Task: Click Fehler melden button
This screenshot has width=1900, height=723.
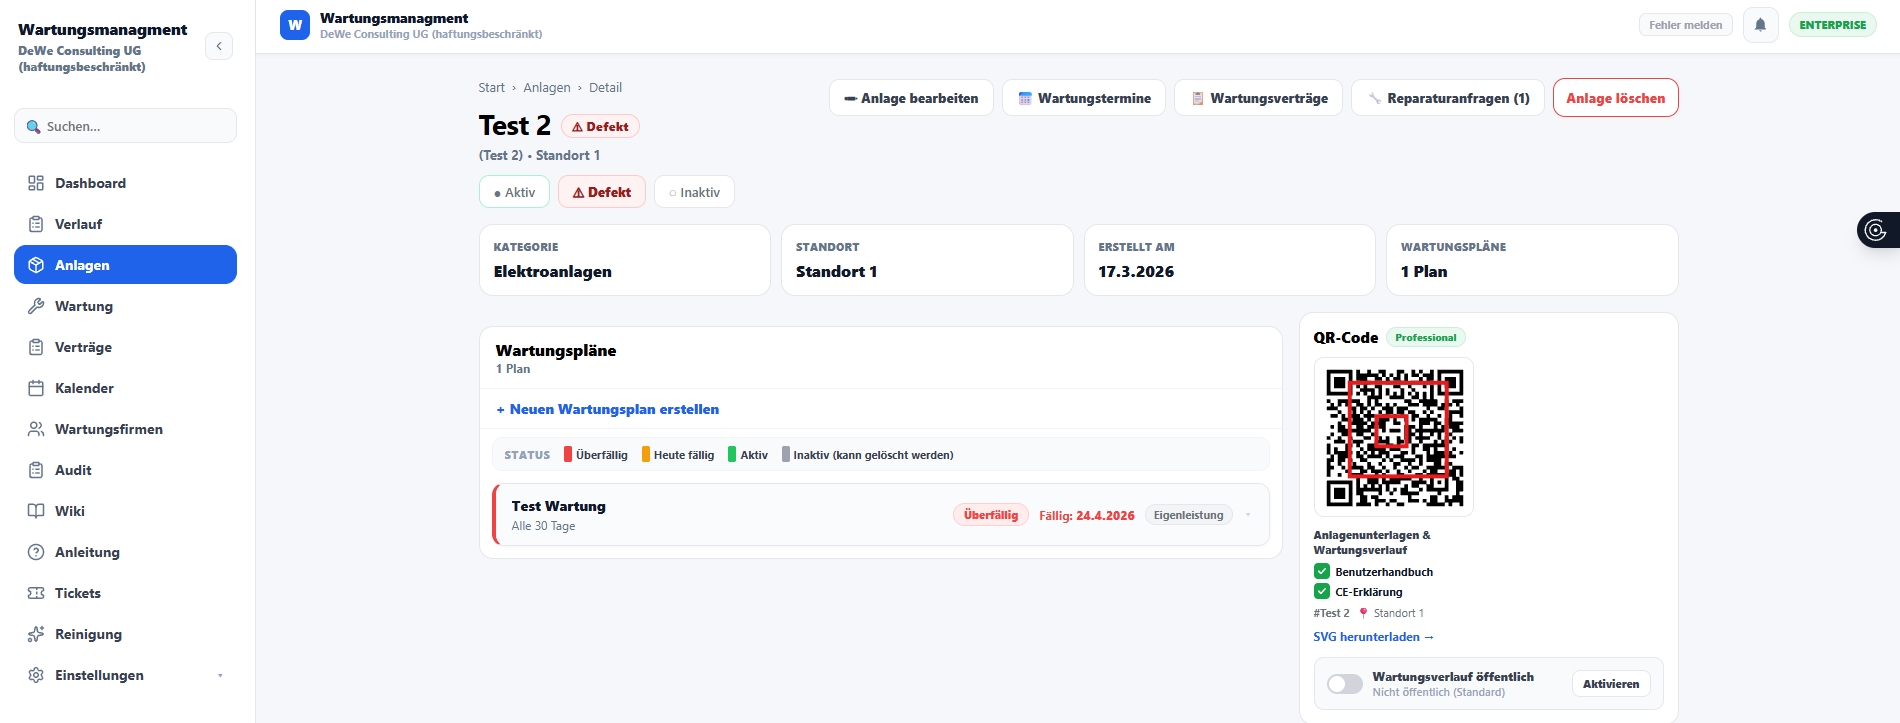Action: pos(1685,25)
